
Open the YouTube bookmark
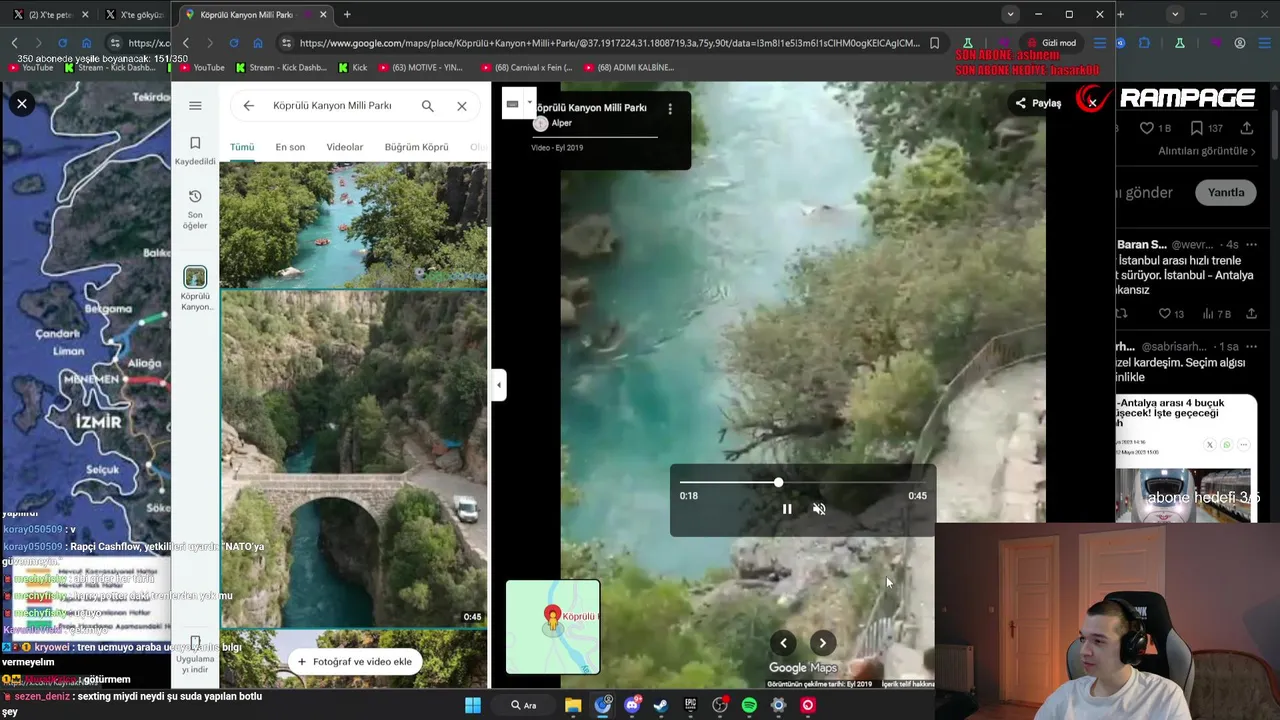[201, 68]
